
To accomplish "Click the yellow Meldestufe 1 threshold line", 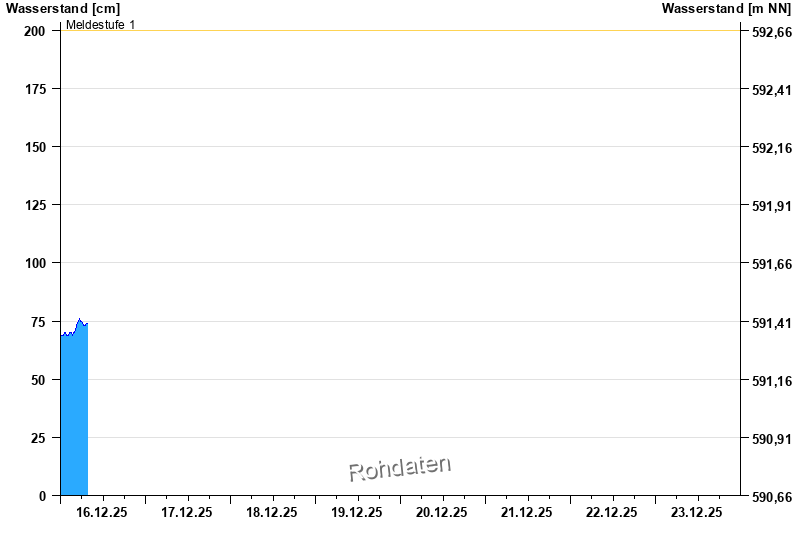I will coord(400,31).
